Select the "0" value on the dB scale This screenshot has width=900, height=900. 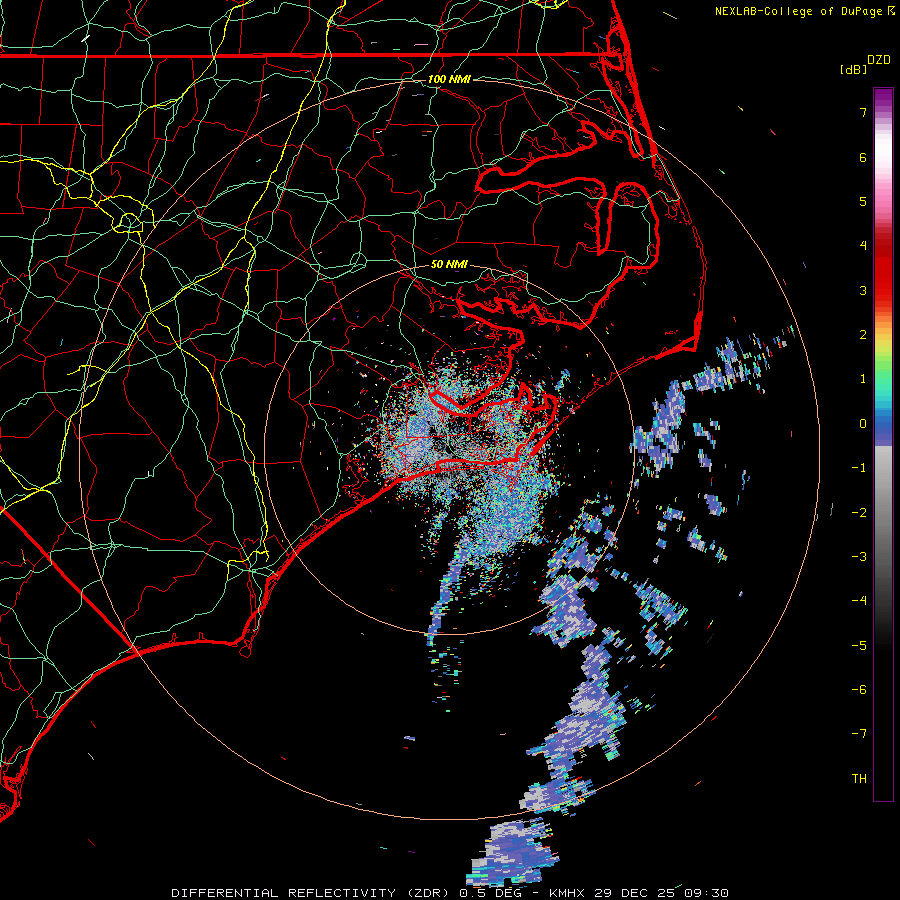[863, 424]
